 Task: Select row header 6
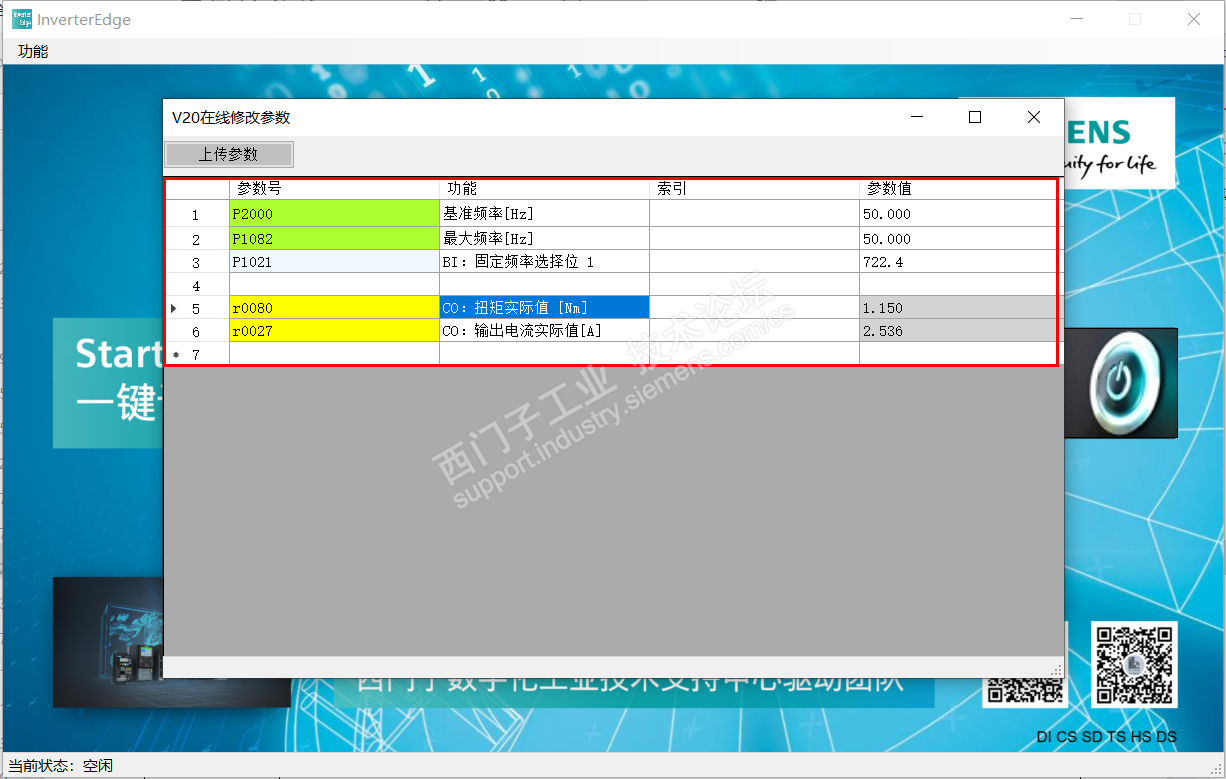[197, 331]
